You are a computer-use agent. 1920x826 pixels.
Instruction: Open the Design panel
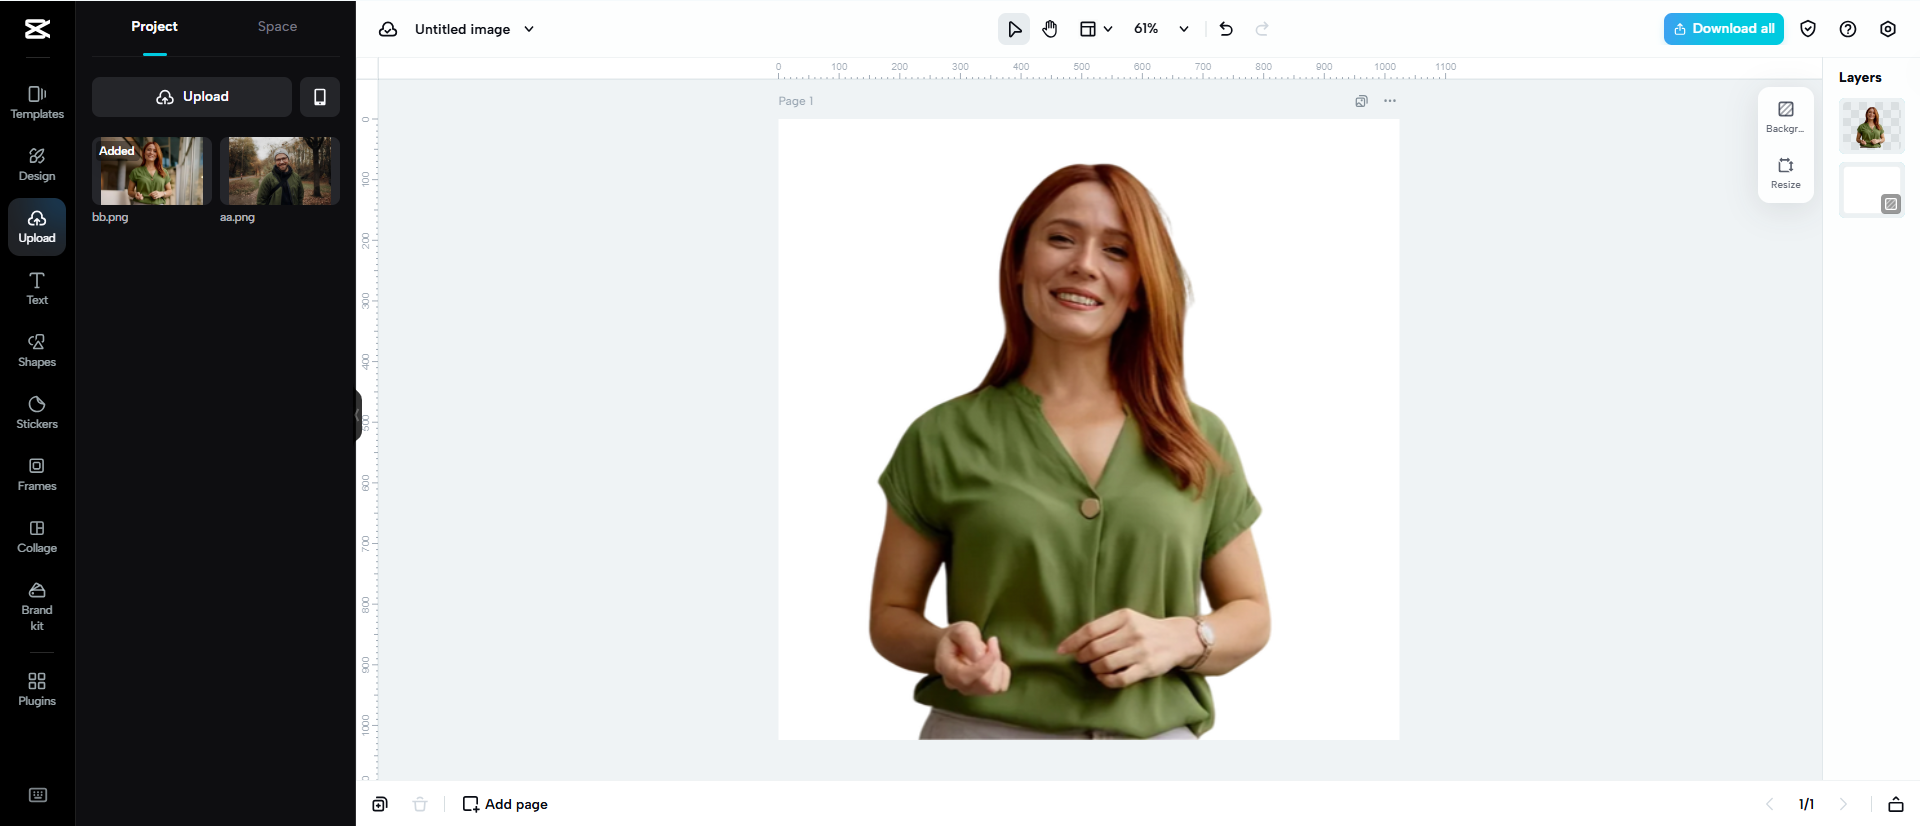tap(37, 165)
